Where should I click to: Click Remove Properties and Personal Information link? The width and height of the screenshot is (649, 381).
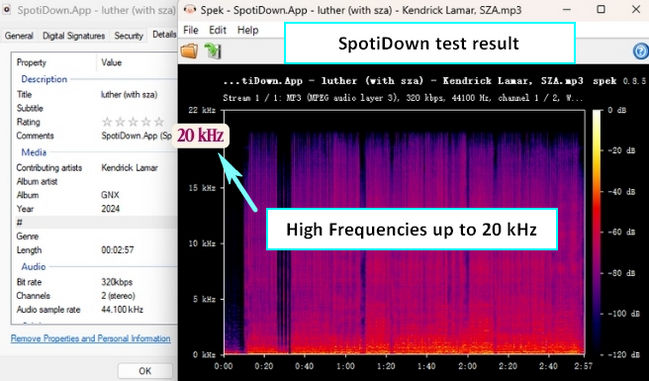91,338
